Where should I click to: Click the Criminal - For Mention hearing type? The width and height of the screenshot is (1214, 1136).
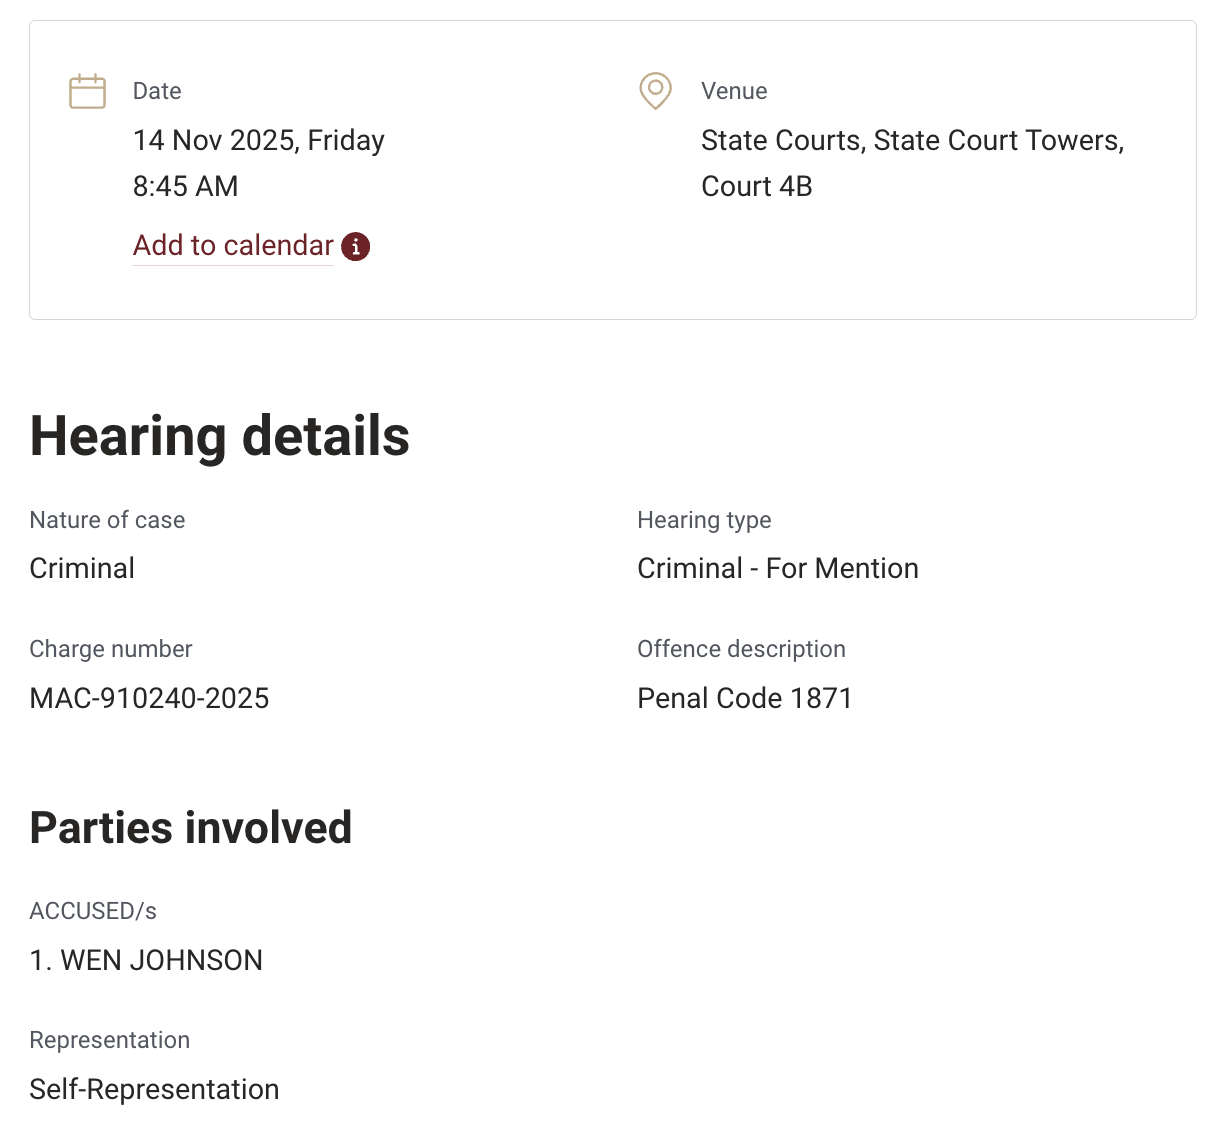[x=777, y=568]
